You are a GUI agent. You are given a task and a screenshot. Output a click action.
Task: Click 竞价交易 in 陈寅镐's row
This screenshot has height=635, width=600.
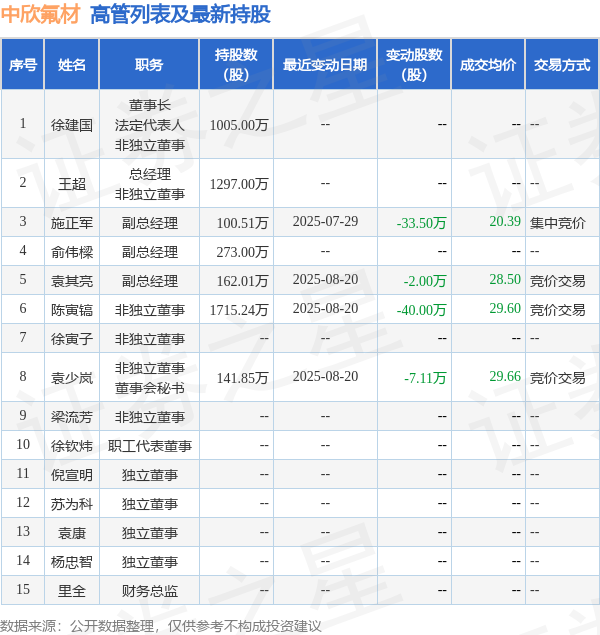pyautogui.click(x=557, y=310)
